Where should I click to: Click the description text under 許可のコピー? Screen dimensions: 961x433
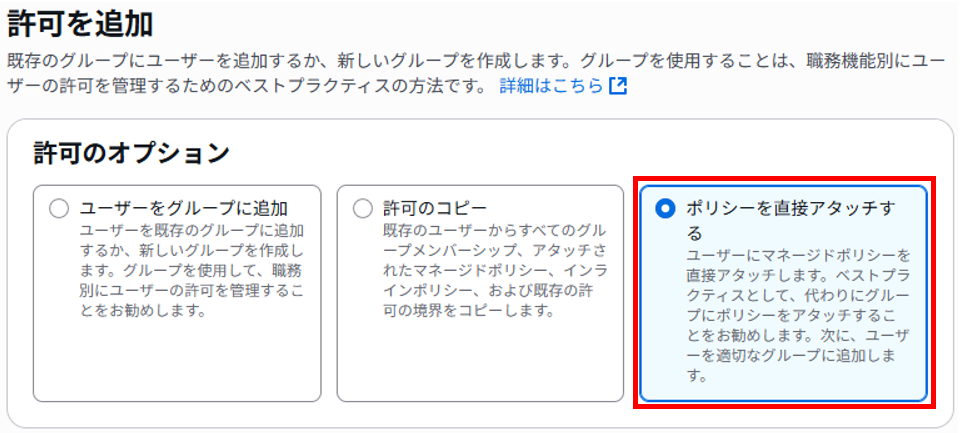click(495, 270)
